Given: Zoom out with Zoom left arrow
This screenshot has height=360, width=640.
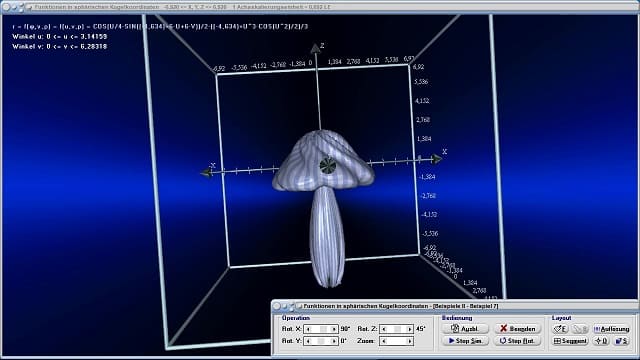Looking at the screenshot, I should point(384,341).
